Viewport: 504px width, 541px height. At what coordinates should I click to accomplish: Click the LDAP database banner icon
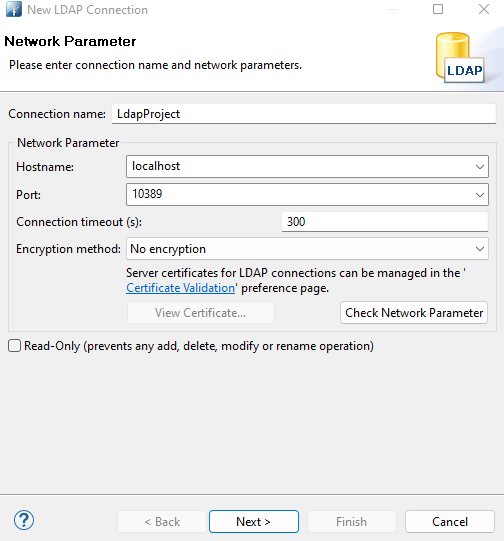click(x=460, y=58)
